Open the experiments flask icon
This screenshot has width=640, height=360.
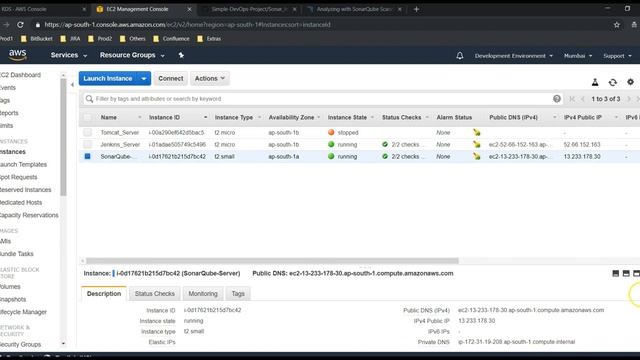595,82
